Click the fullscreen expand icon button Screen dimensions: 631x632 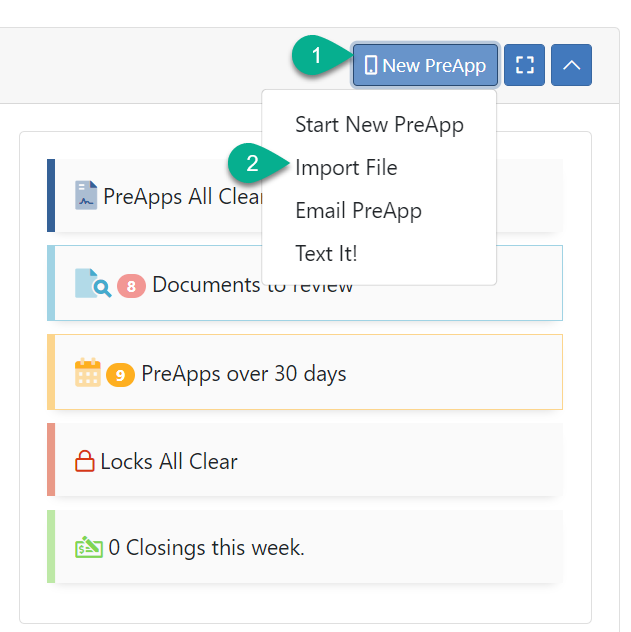(524, 66)
